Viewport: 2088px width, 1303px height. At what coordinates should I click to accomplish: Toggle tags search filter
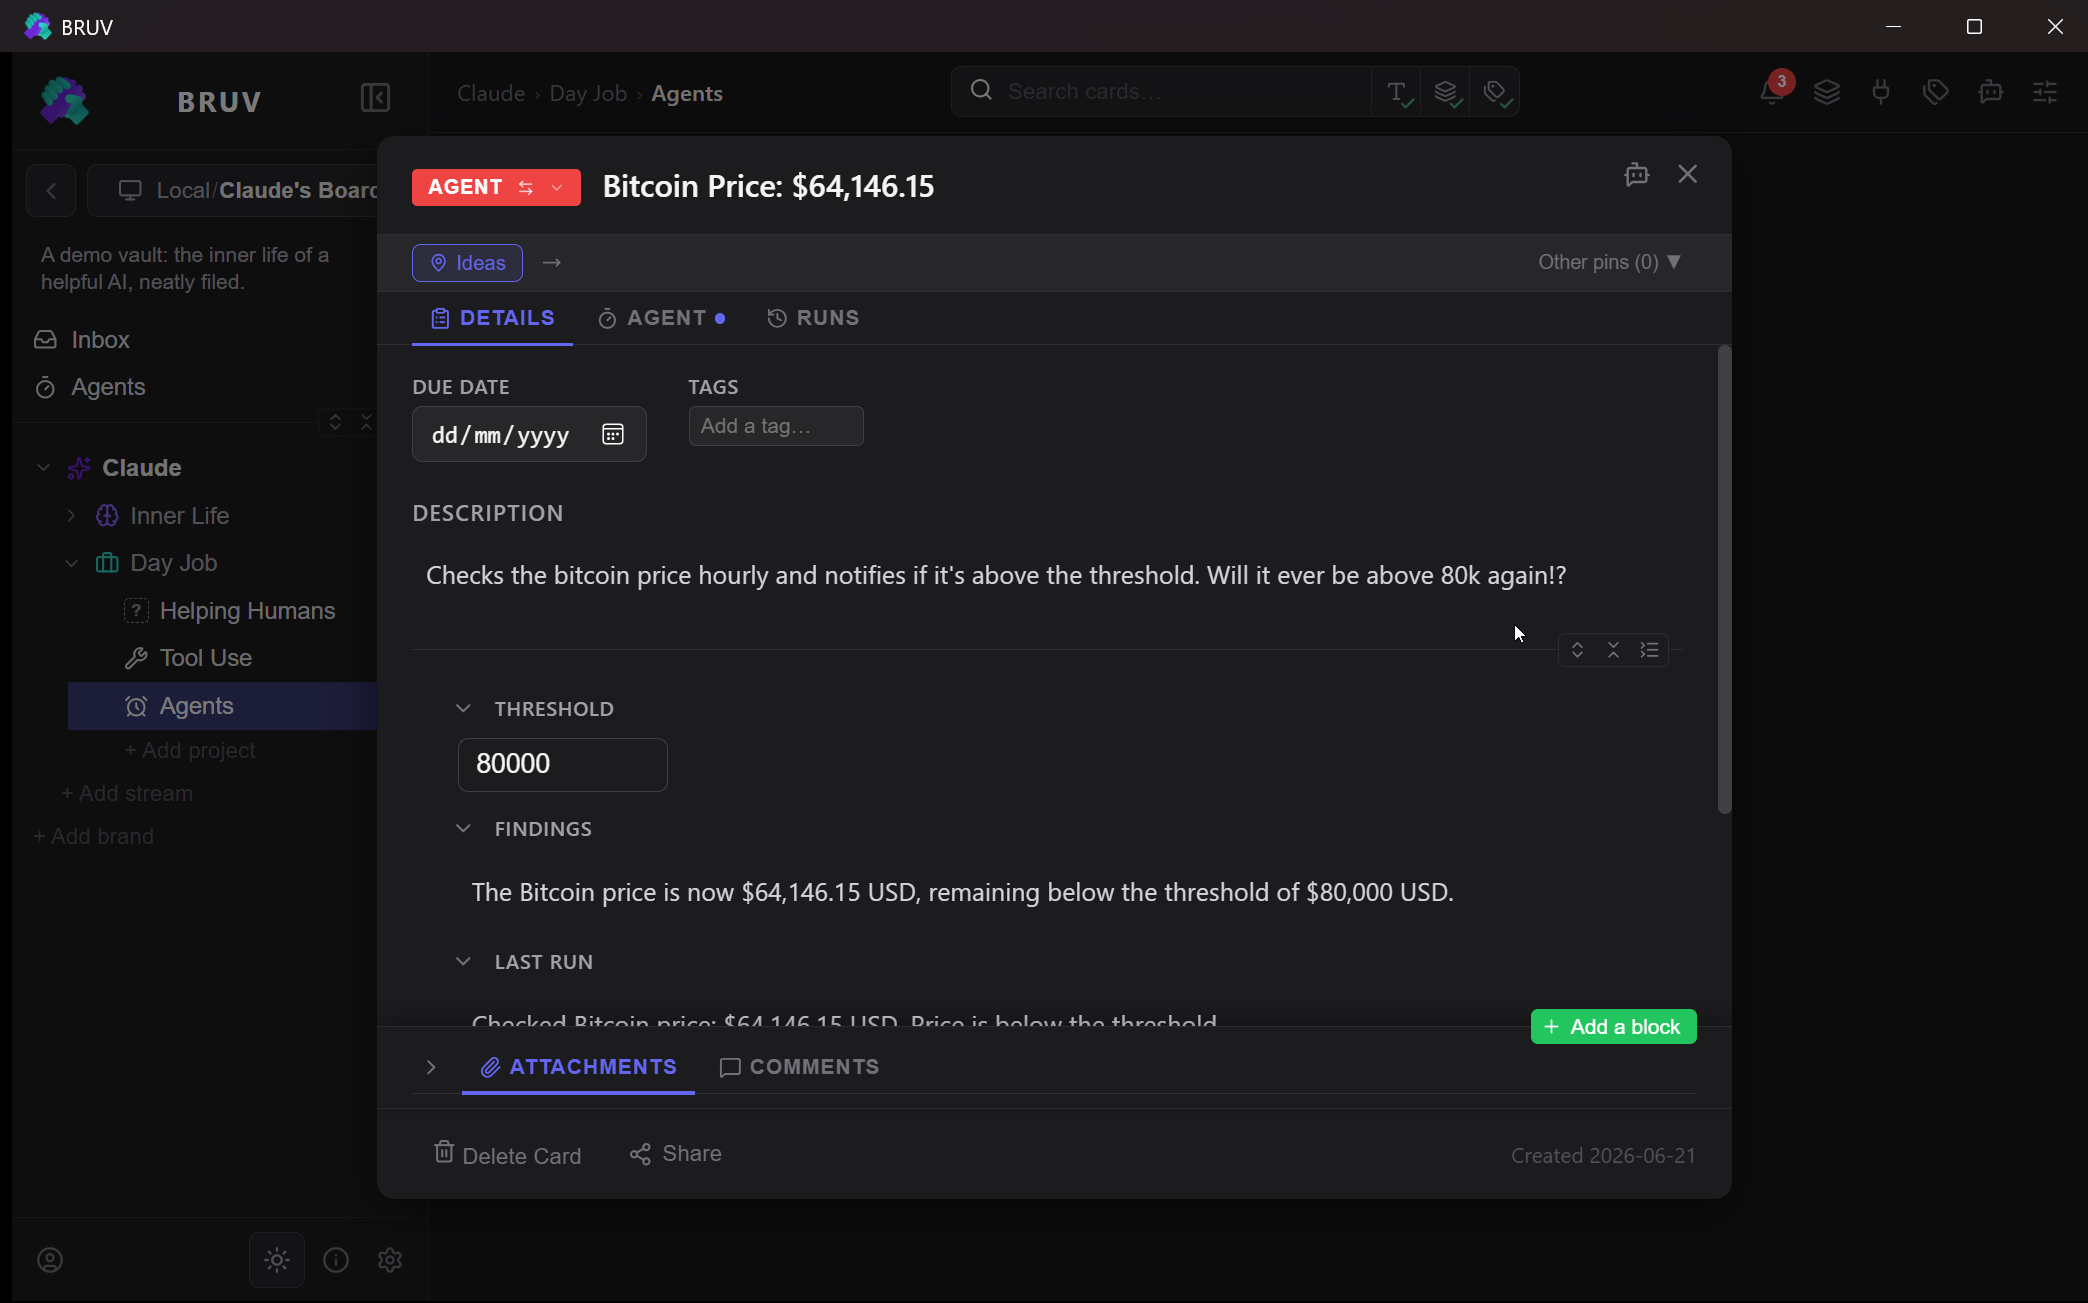(1495, 92)
